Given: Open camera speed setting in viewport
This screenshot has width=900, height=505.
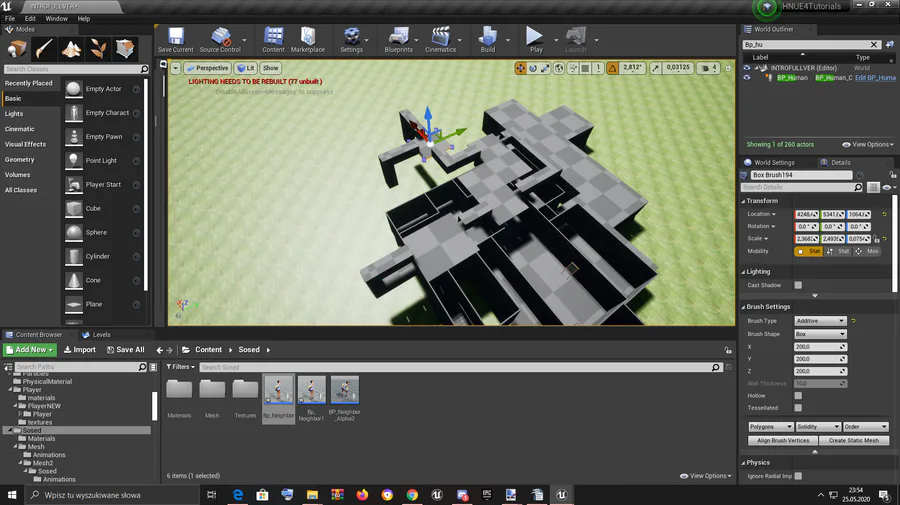Looking at the screenshot, I should [x=708, y=68].
